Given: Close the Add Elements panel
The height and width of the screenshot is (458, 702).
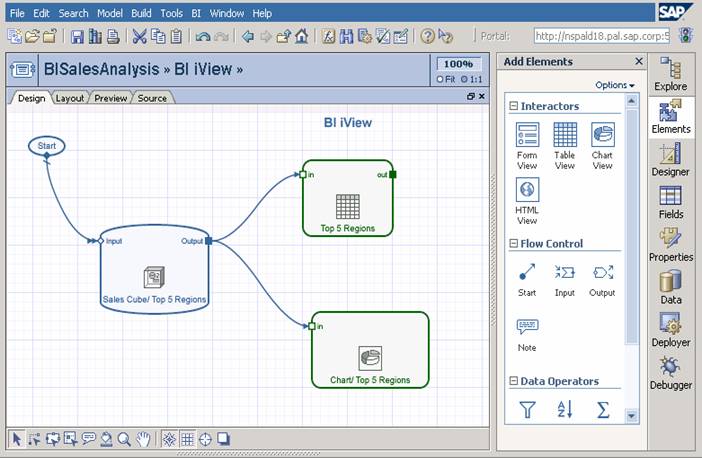Looking at the screenshot, I should pyautogui.click(x=638, y=62).
